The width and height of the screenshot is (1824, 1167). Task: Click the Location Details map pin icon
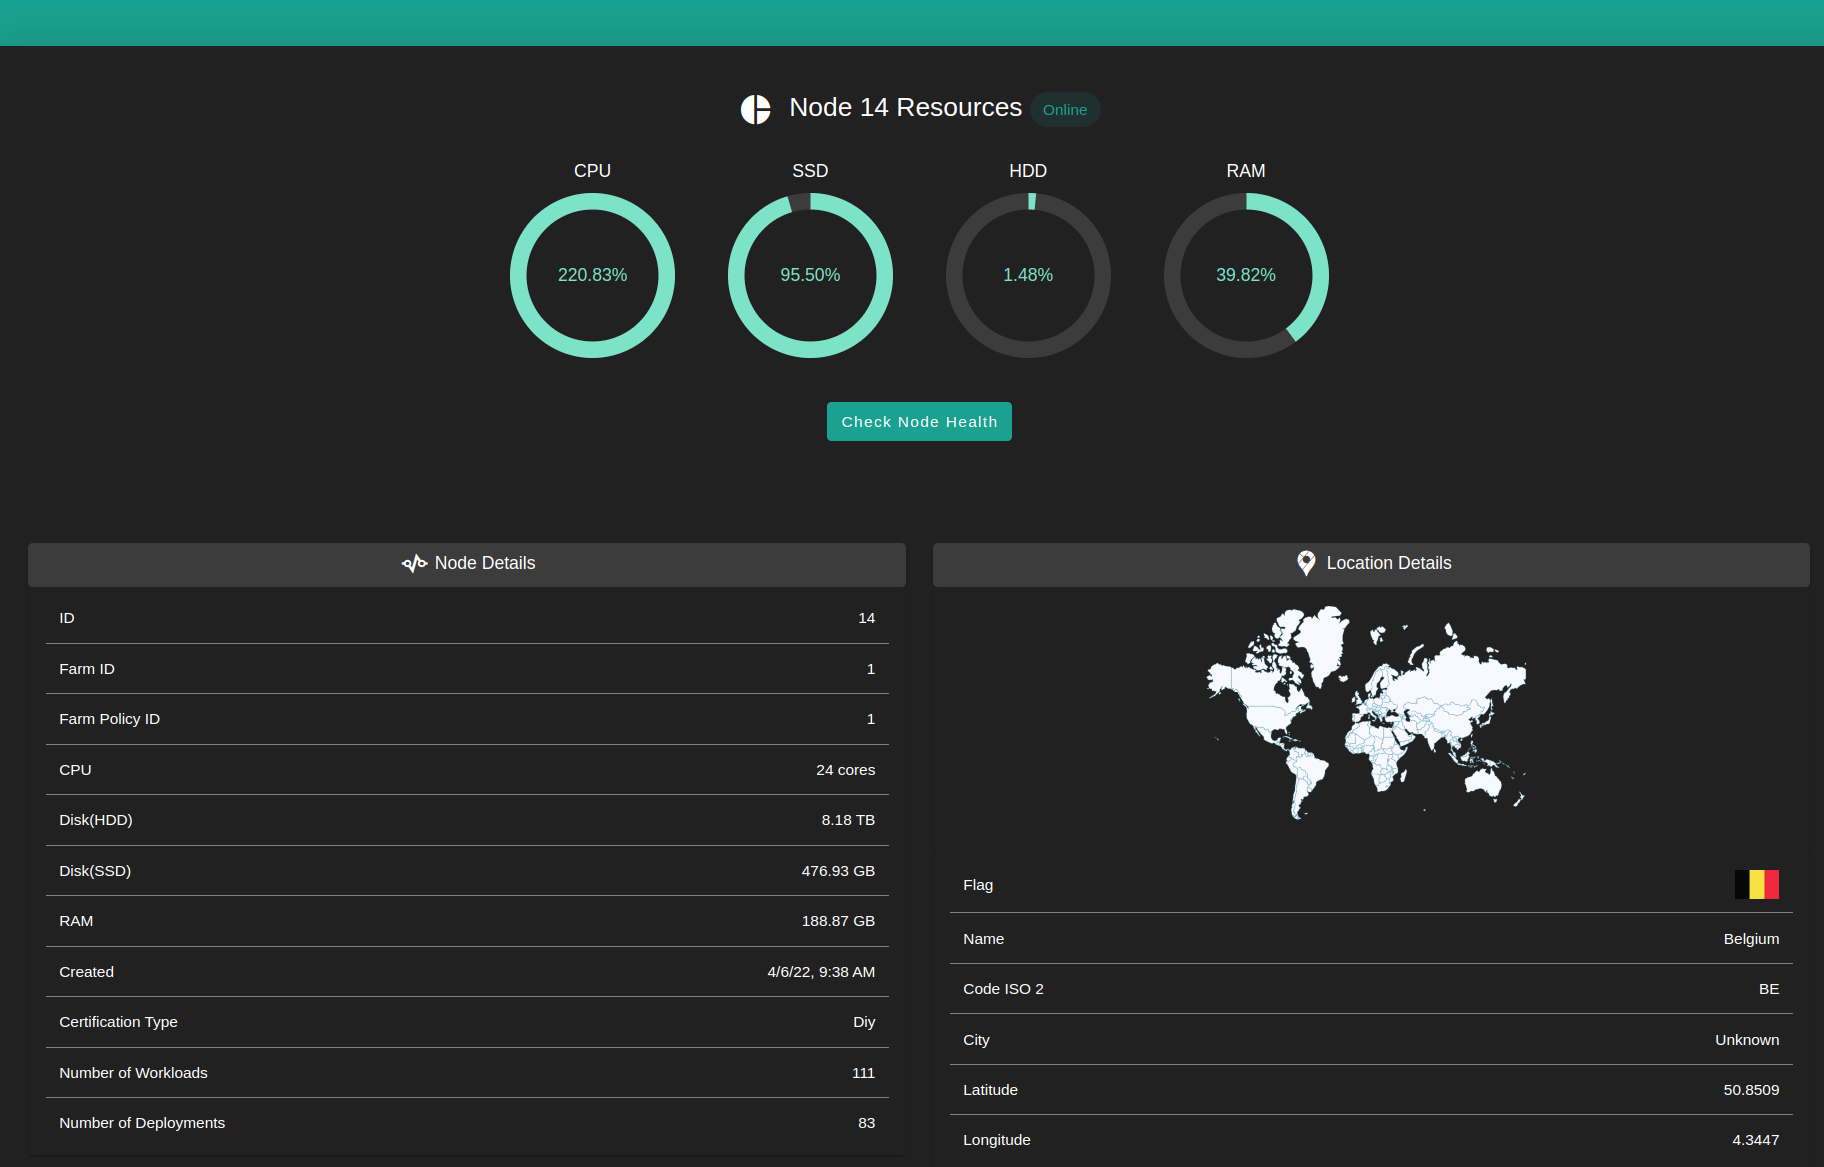click(x=1305, y=563)
